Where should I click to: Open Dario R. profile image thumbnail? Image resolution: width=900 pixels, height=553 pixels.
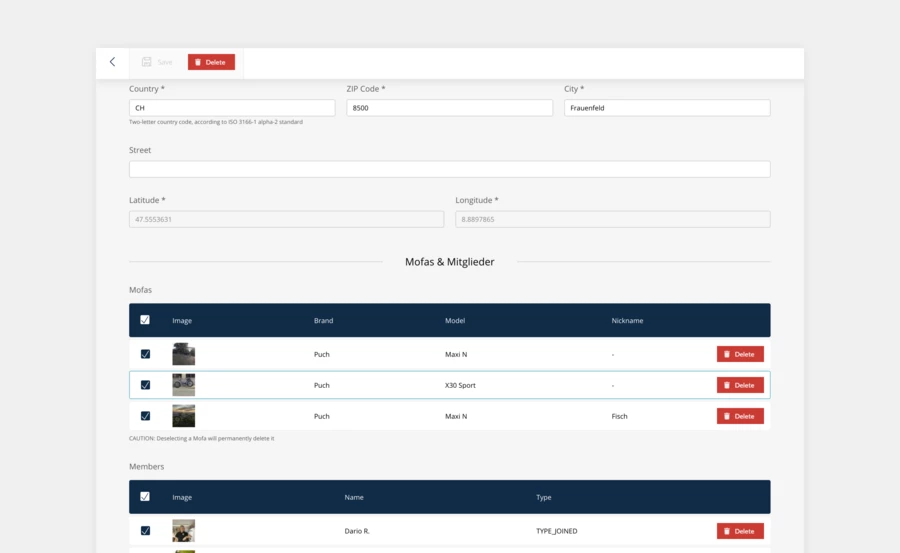coord(183,531)
